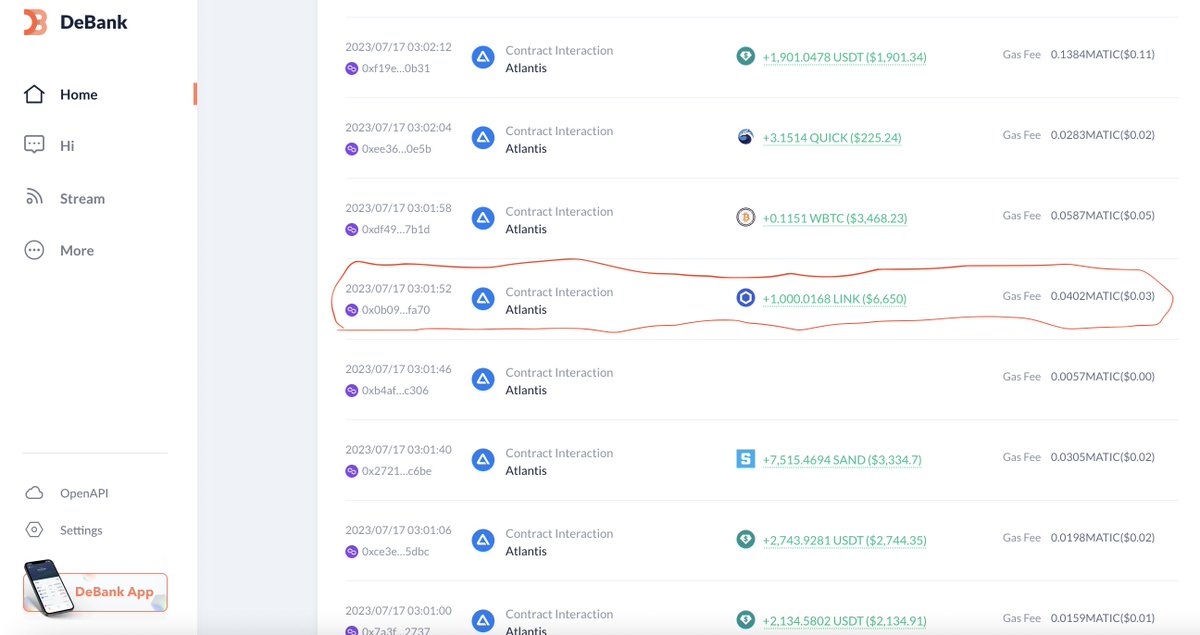The height and width of the screenshot is (635, 1200).
Task: Click gas fee 0.0402MATIC($0.03)
Action: point(1102,296)
